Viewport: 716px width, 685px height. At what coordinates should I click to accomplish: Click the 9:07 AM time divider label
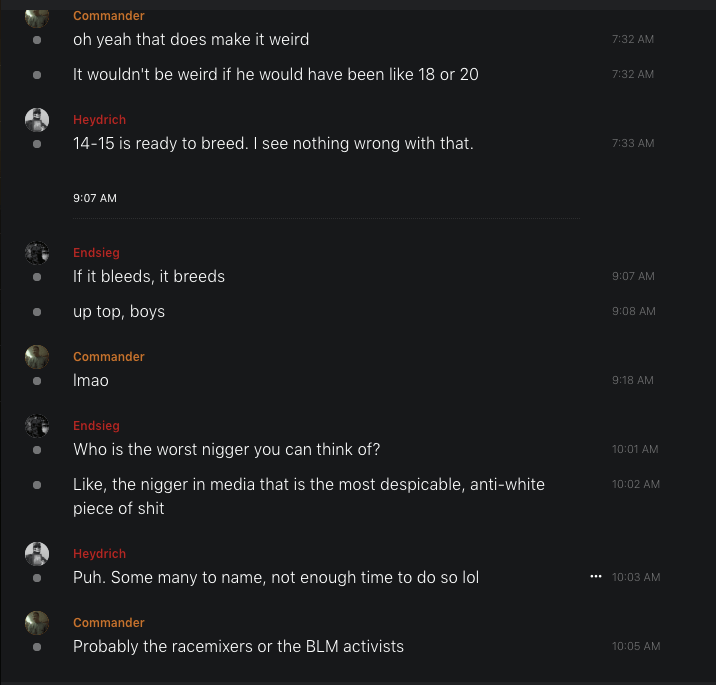point(95,198)
